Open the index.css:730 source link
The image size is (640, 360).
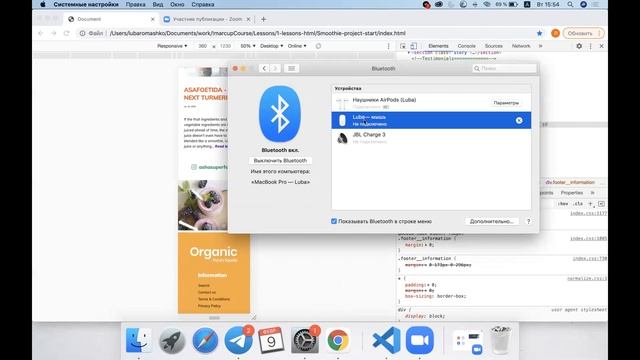(589, 258)
